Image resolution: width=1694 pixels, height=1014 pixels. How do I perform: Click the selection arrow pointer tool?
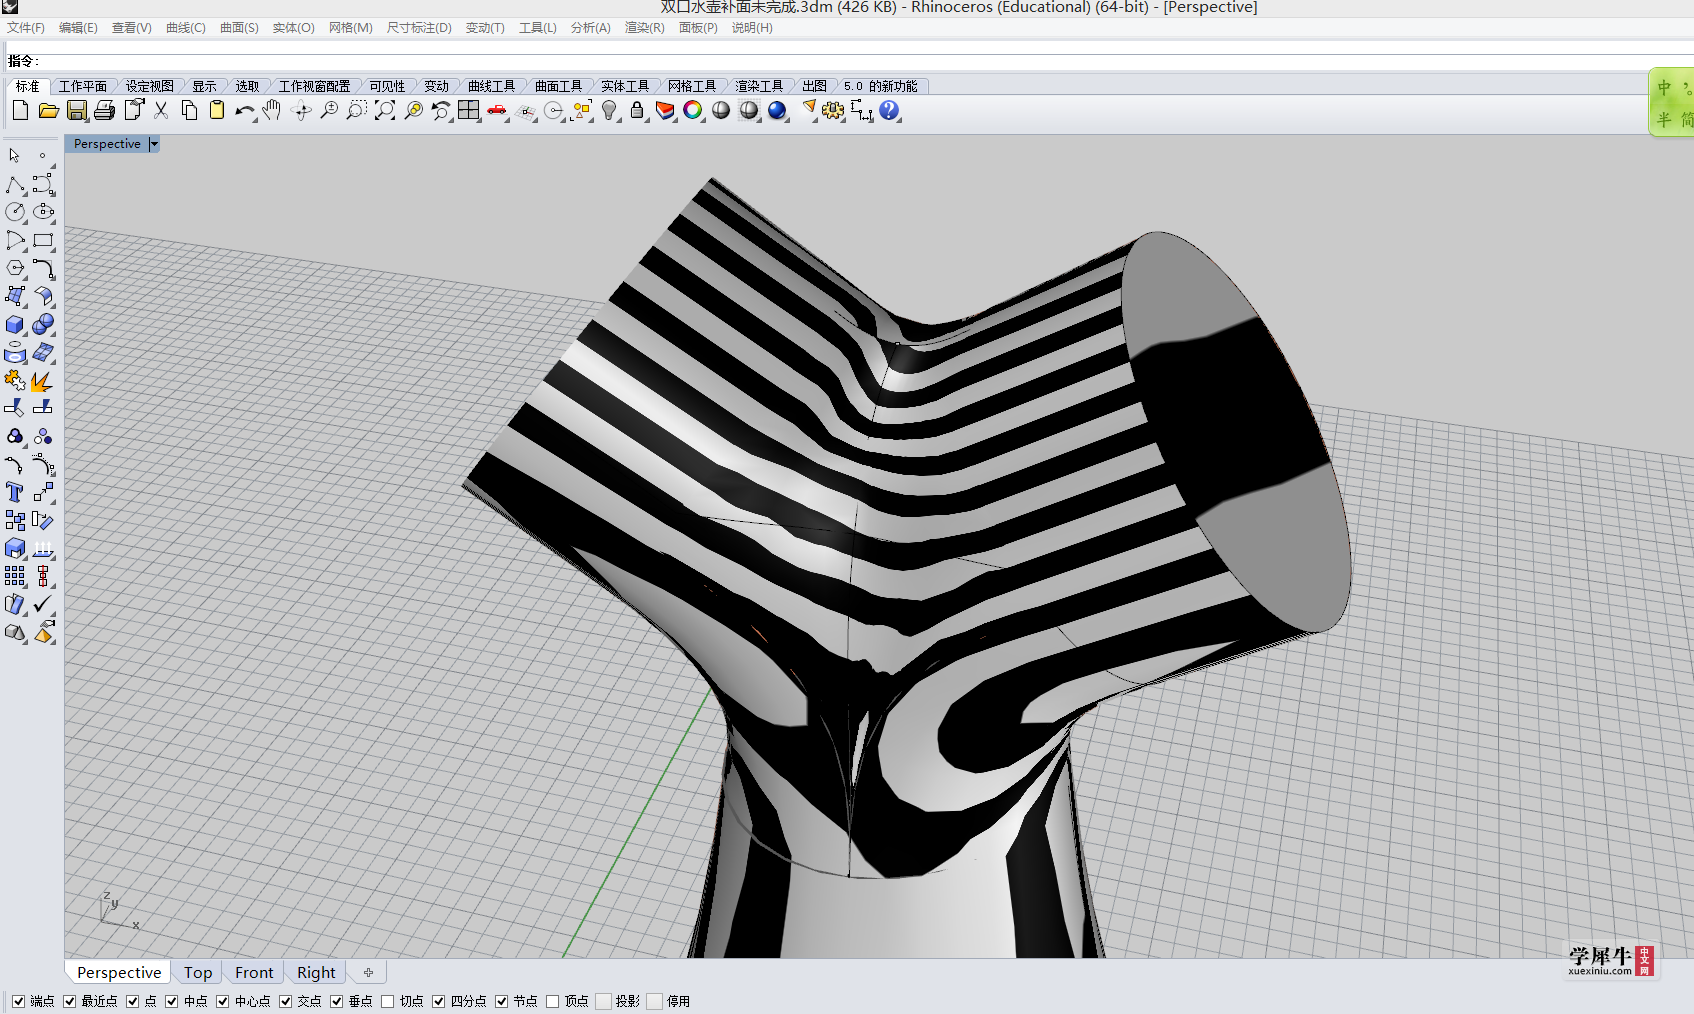15,156
